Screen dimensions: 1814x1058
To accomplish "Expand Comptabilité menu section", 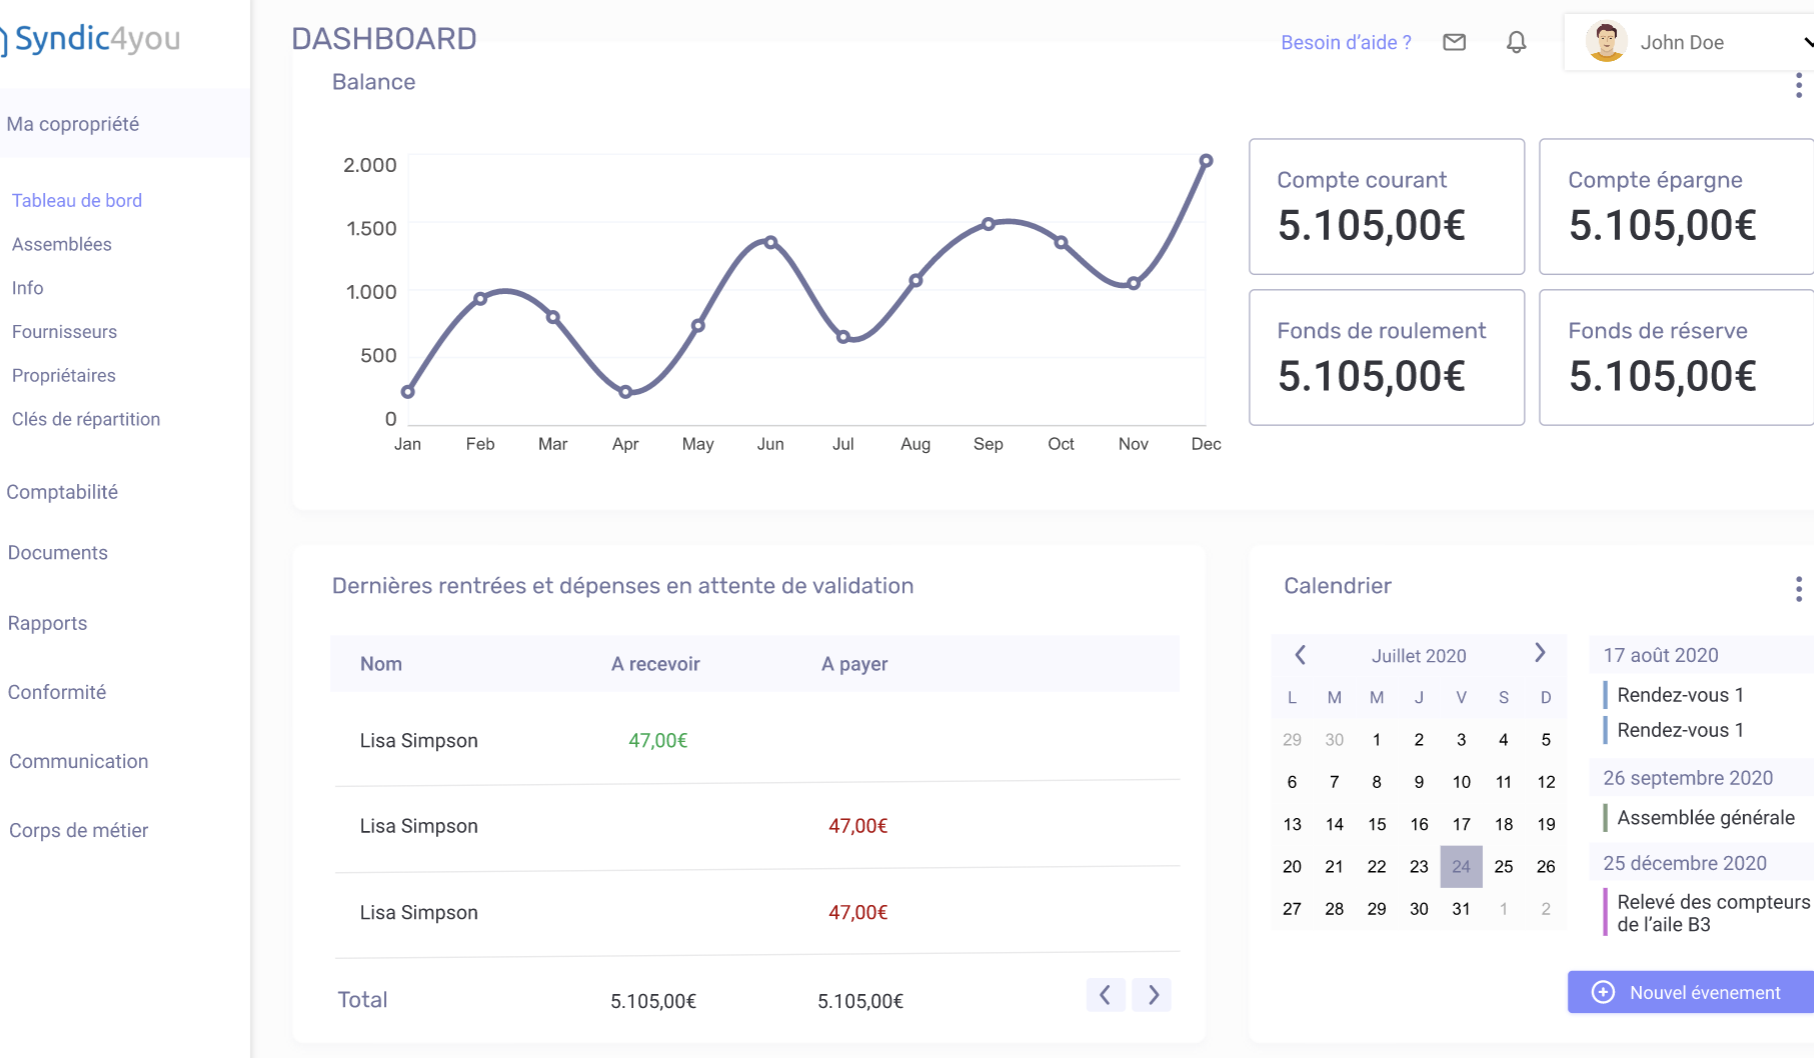I will click(x=62, y=492).
